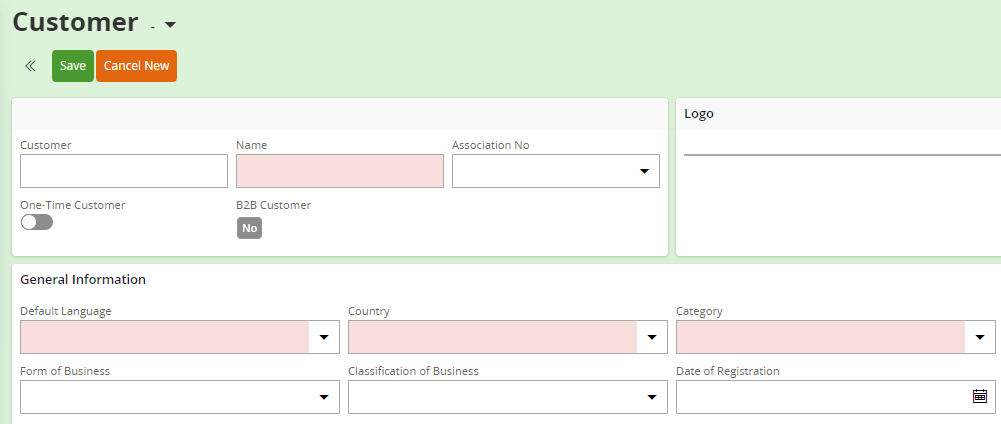This screenshot has width=1001, height=424.
Task: Click into the Customer ID field
Action: [124, 171]
